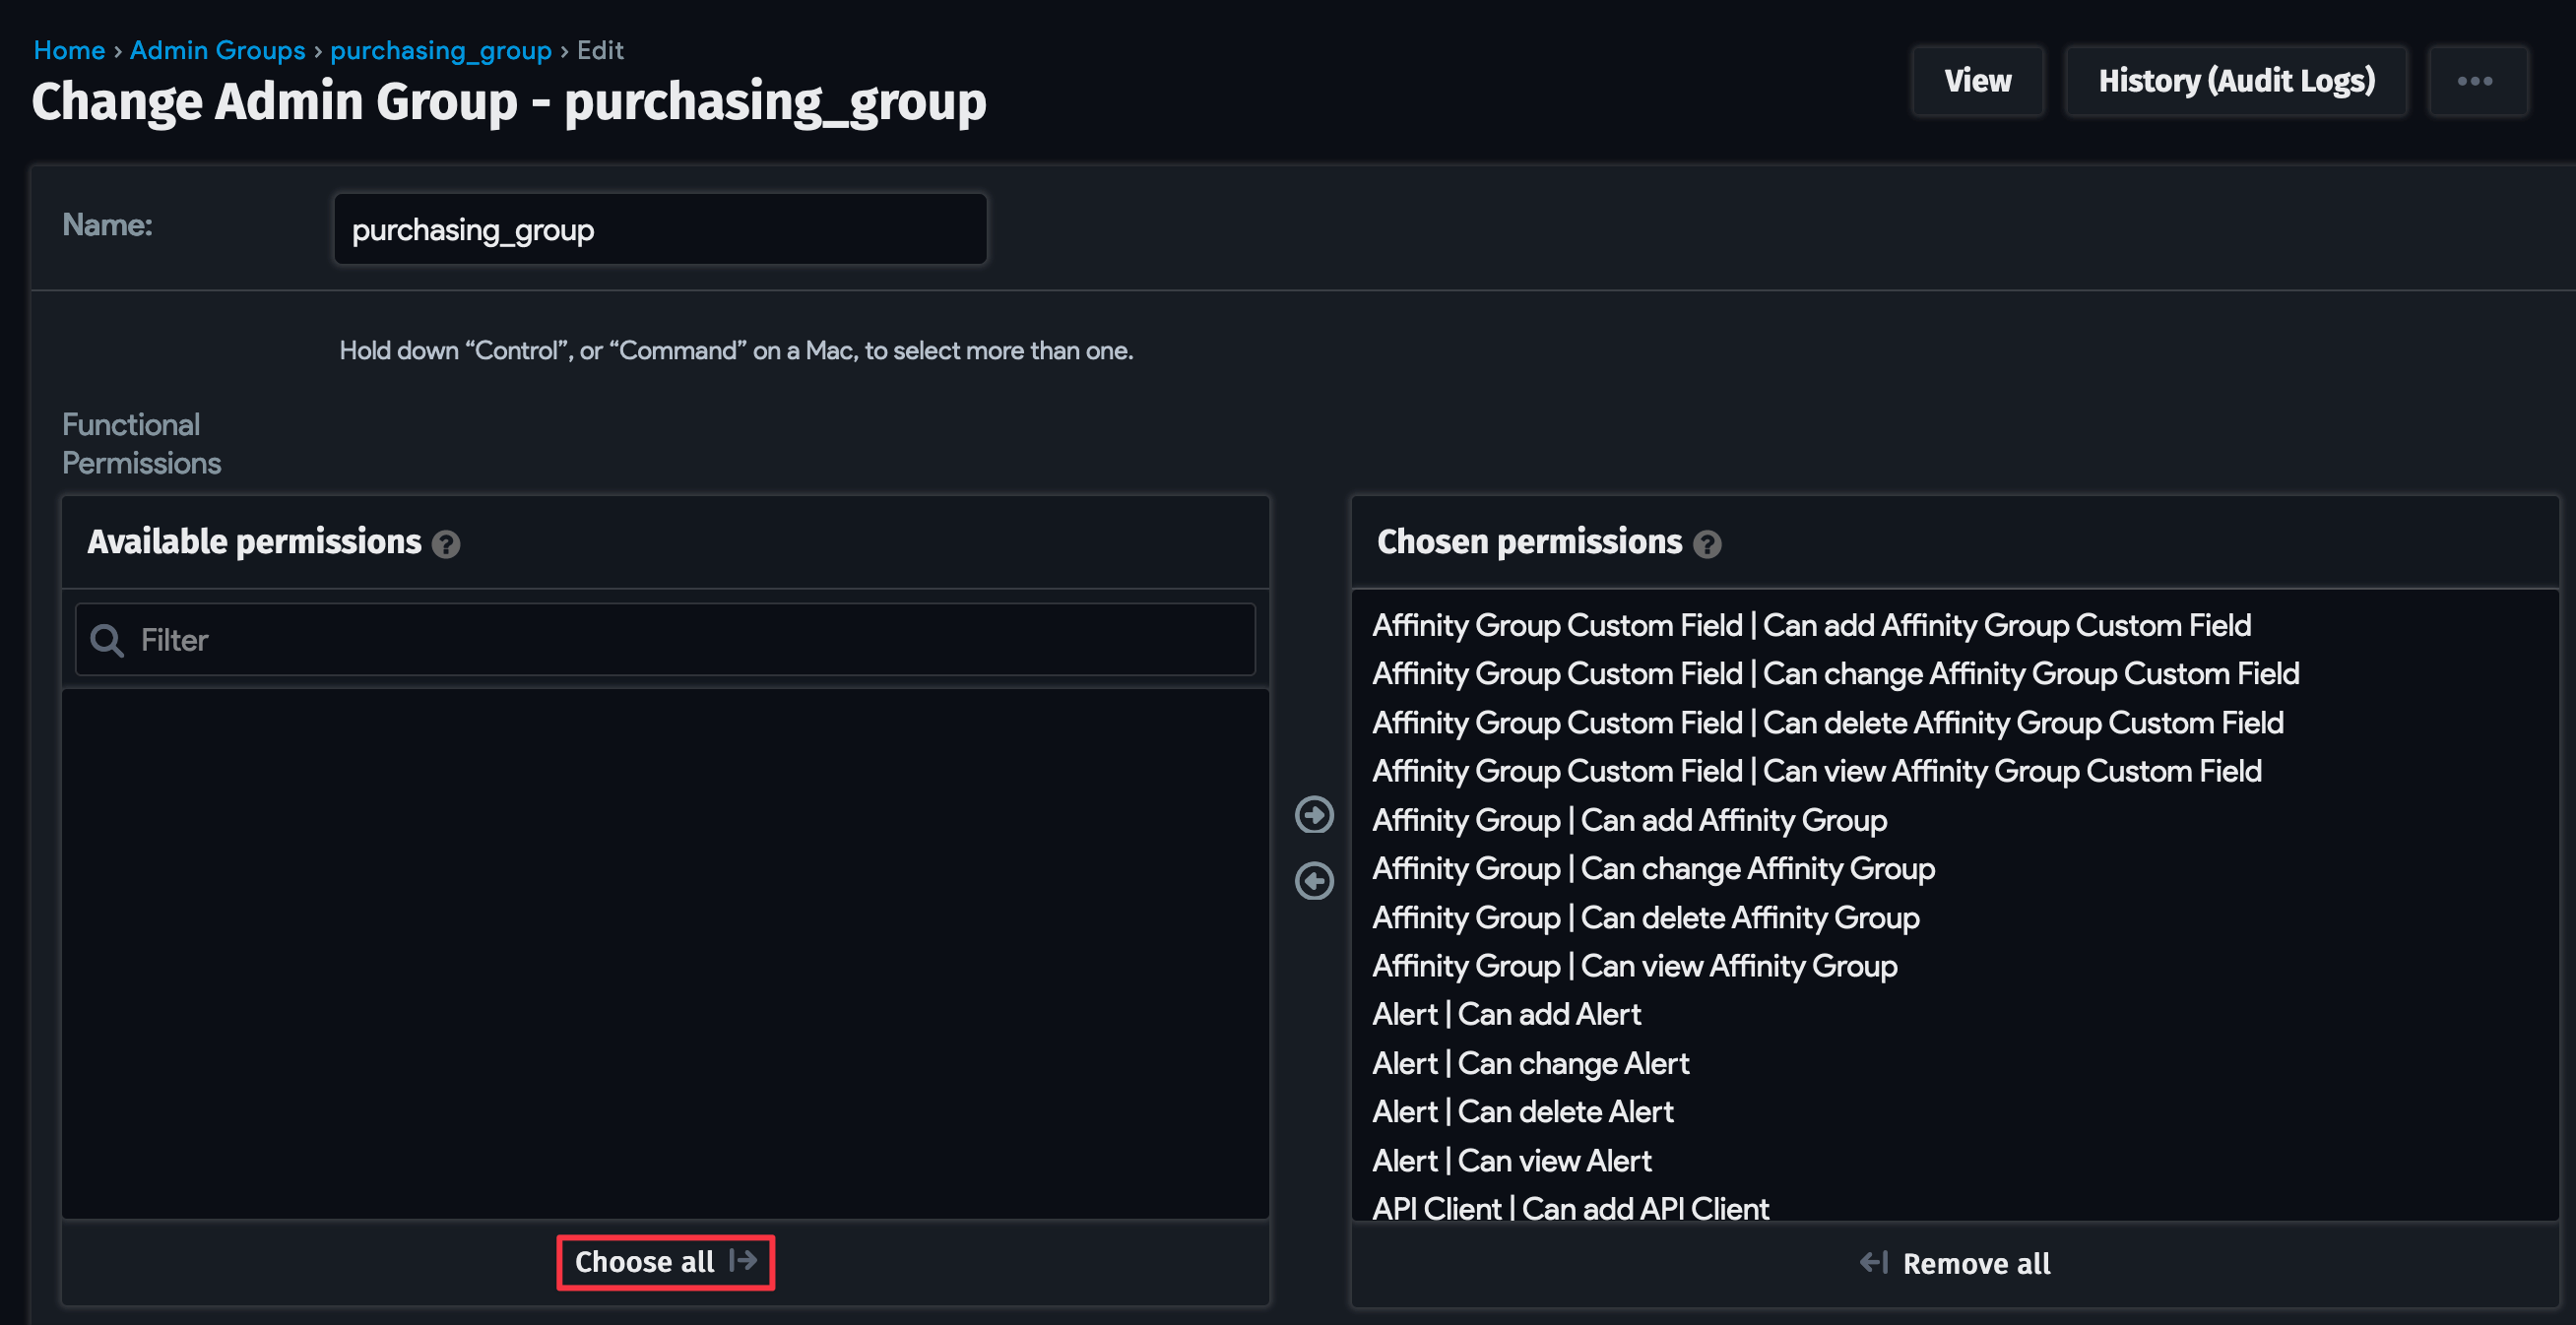Click the Choose all button
The image size is (2576, 1325).
point(665,1262)
